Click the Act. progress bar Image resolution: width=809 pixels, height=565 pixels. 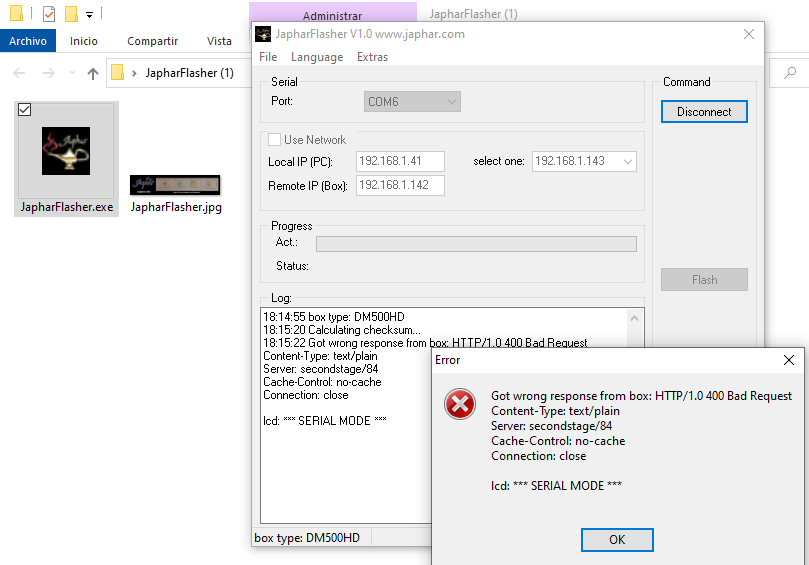click(x=476, y=244)
